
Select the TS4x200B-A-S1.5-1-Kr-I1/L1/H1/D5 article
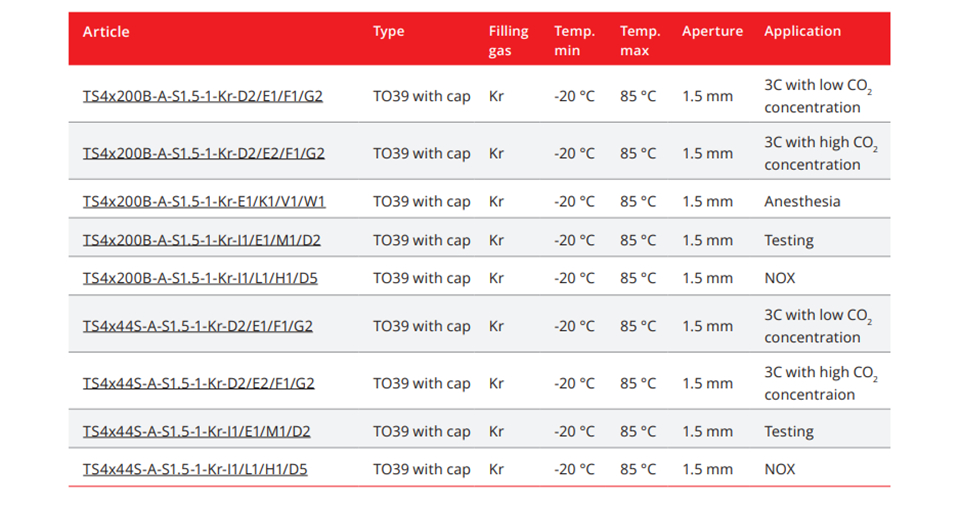[200, 279]
